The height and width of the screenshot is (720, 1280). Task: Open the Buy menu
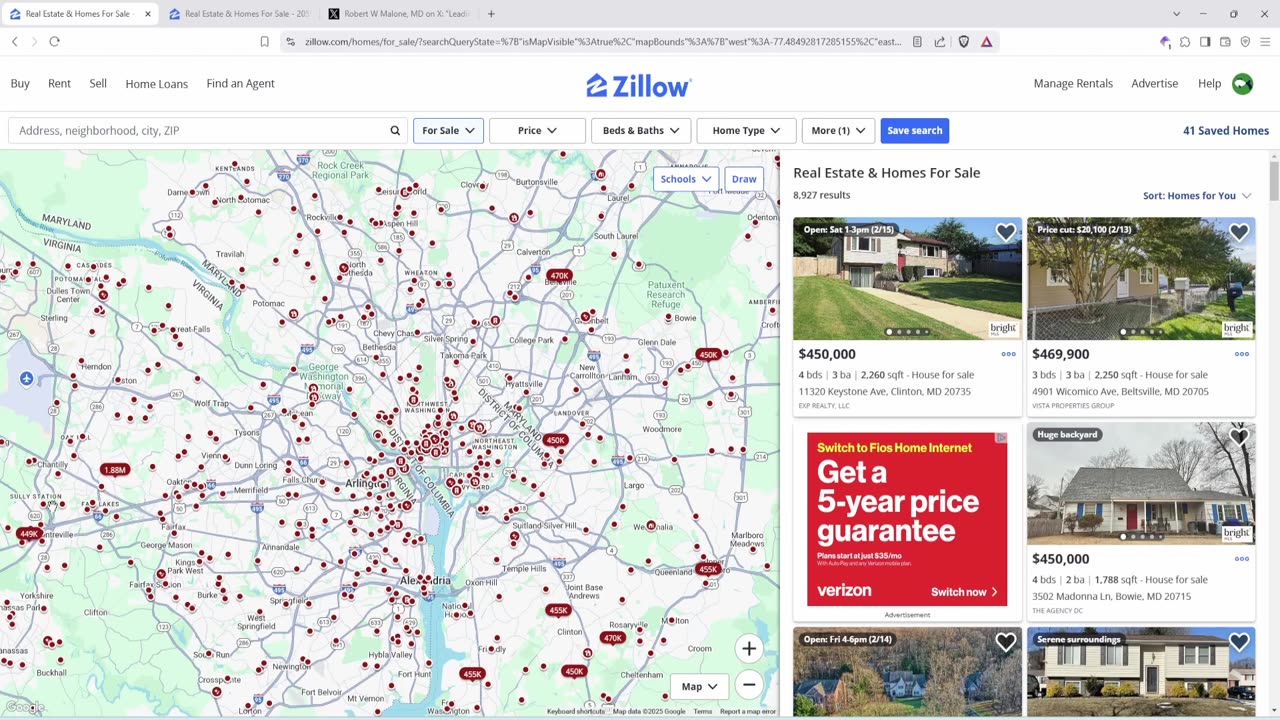pyautogui.click(x=20, y=84)
